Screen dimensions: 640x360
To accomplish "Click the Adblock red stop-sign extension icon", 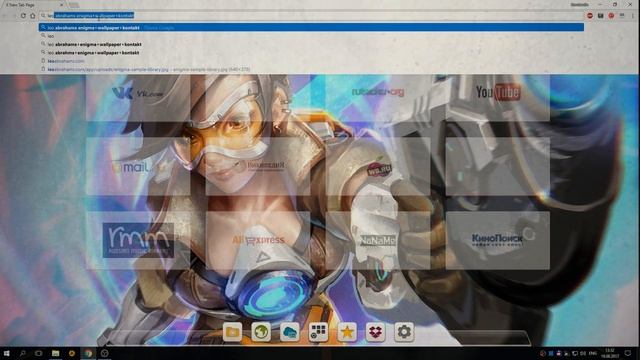I will [x=590, y=16].
